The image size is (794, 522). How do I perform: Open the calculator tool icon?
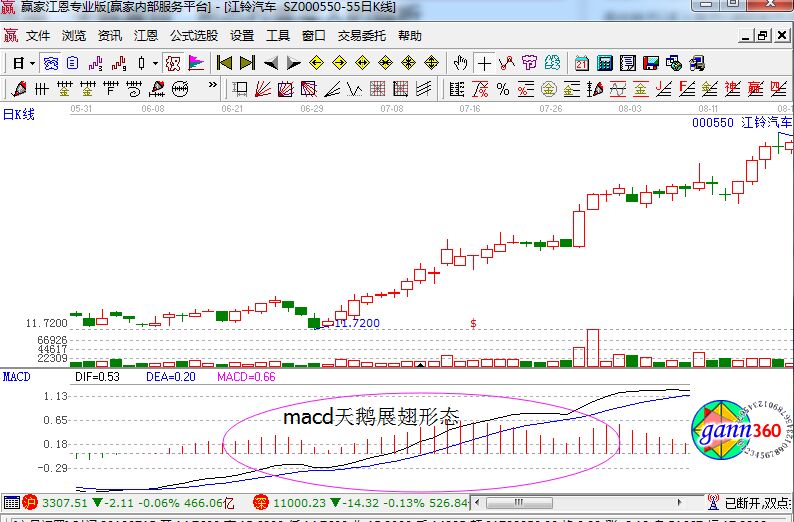tap(604, 63)
